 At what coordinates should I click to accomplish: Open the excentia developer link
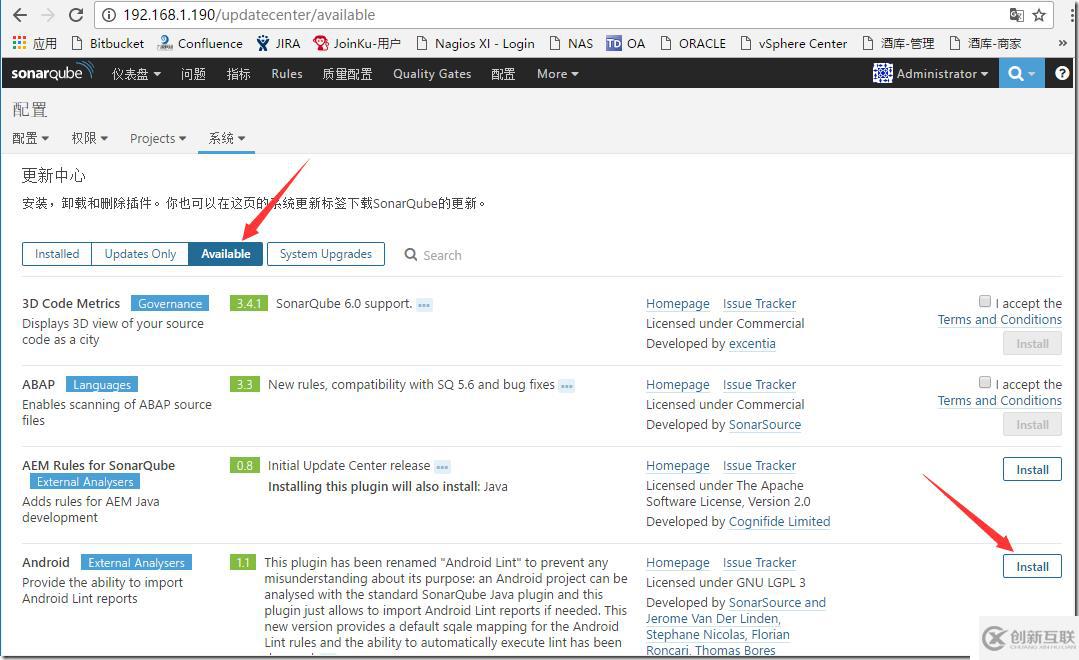[752, 344]
